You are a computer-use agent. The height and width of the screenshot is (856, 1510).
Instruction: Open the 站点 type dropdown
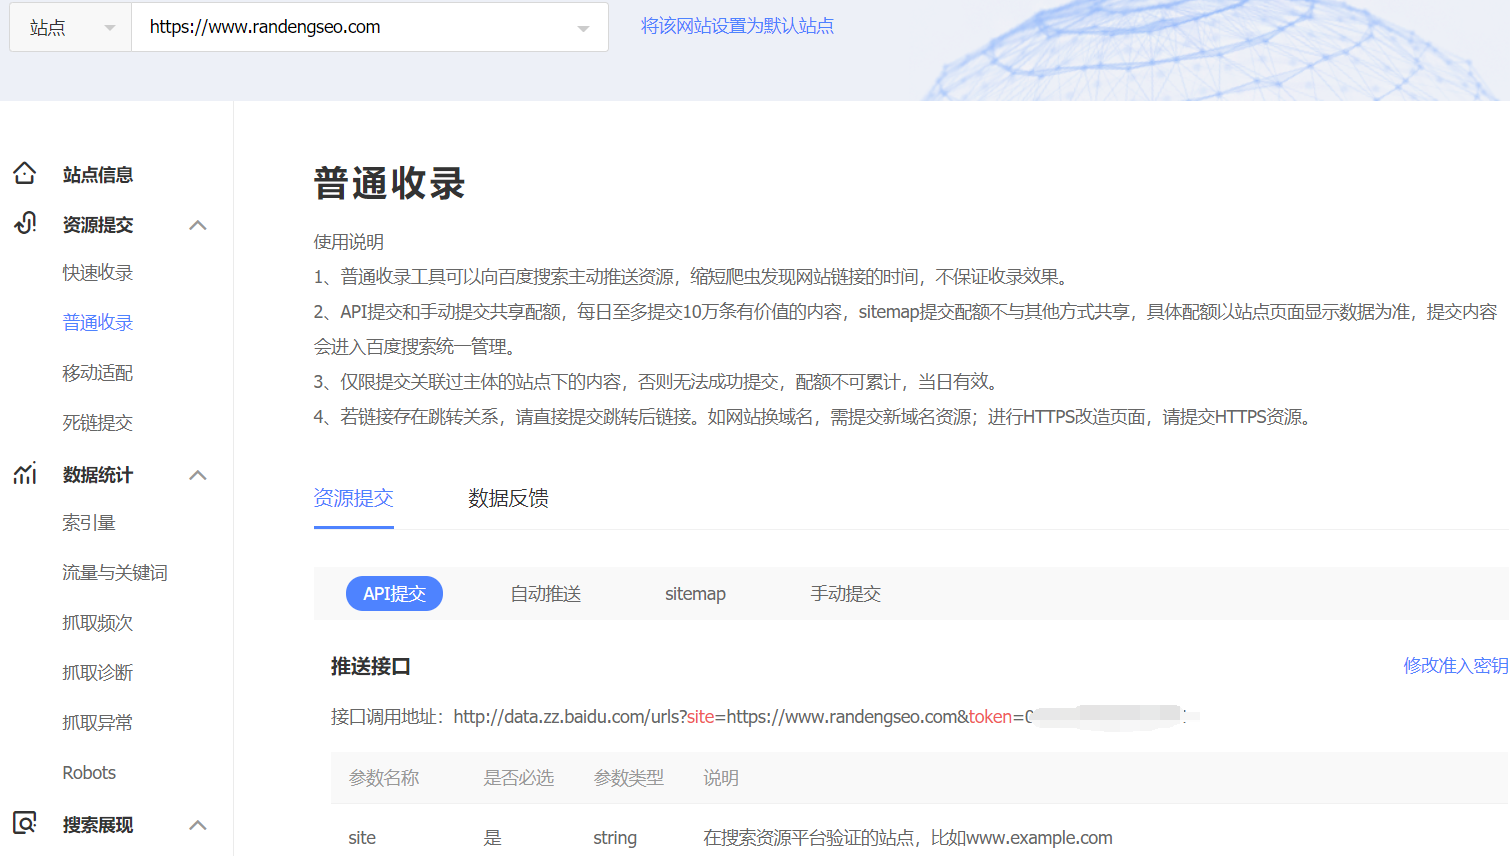point(71,27)
